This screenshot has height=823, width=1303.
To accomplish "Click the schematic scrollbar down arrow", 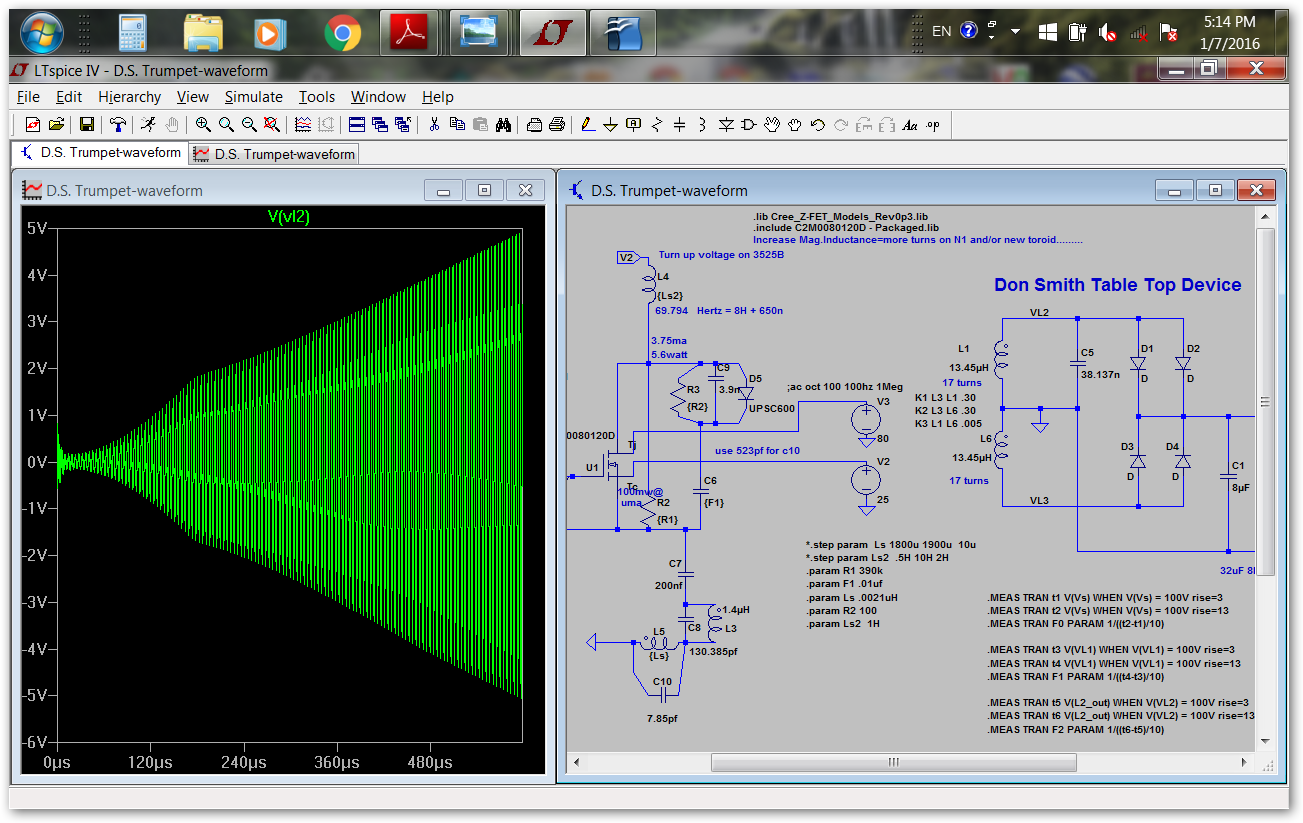I will click(1266, 741).
